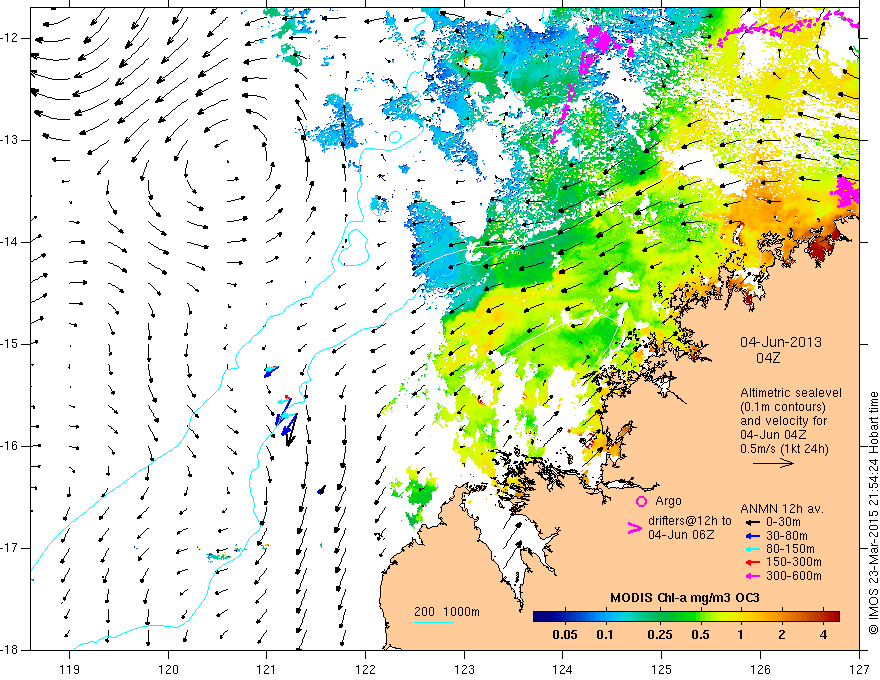Click longitude axis label 122
Image resolution: width=880 pixels, height=680 pixels.
point(365,669)
